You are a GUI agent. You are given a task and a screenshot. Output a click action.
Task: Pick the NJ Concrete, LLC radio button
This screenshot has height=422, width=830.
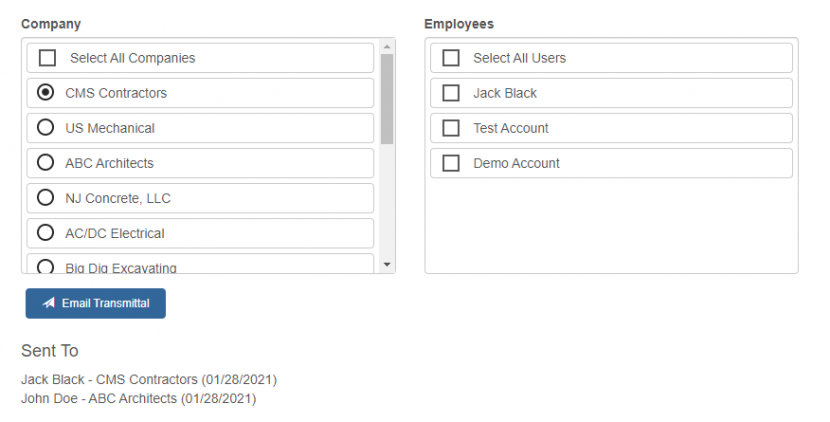pos(45,198)
